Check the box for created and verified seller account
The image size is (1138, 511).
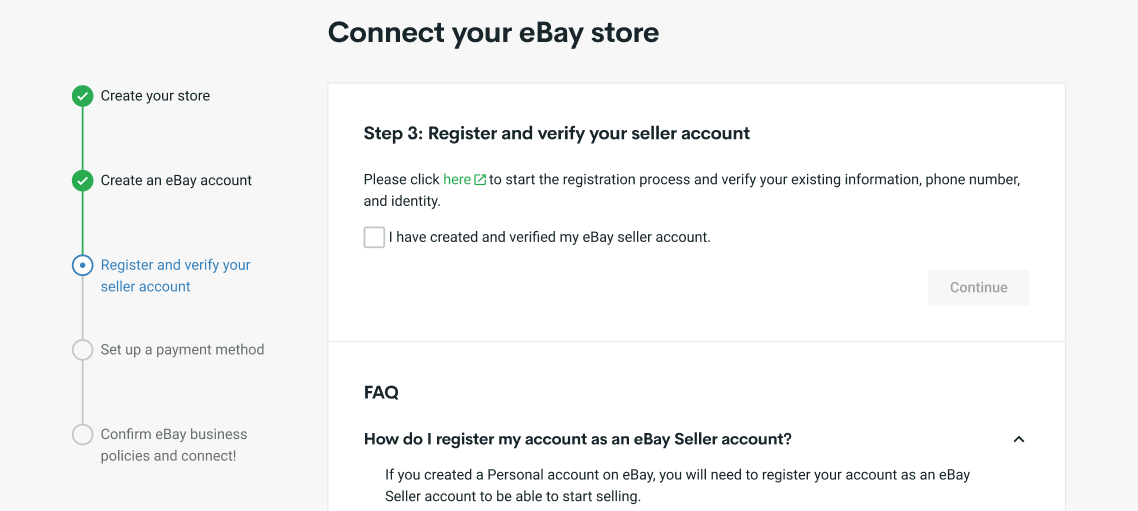coord(374,237)
